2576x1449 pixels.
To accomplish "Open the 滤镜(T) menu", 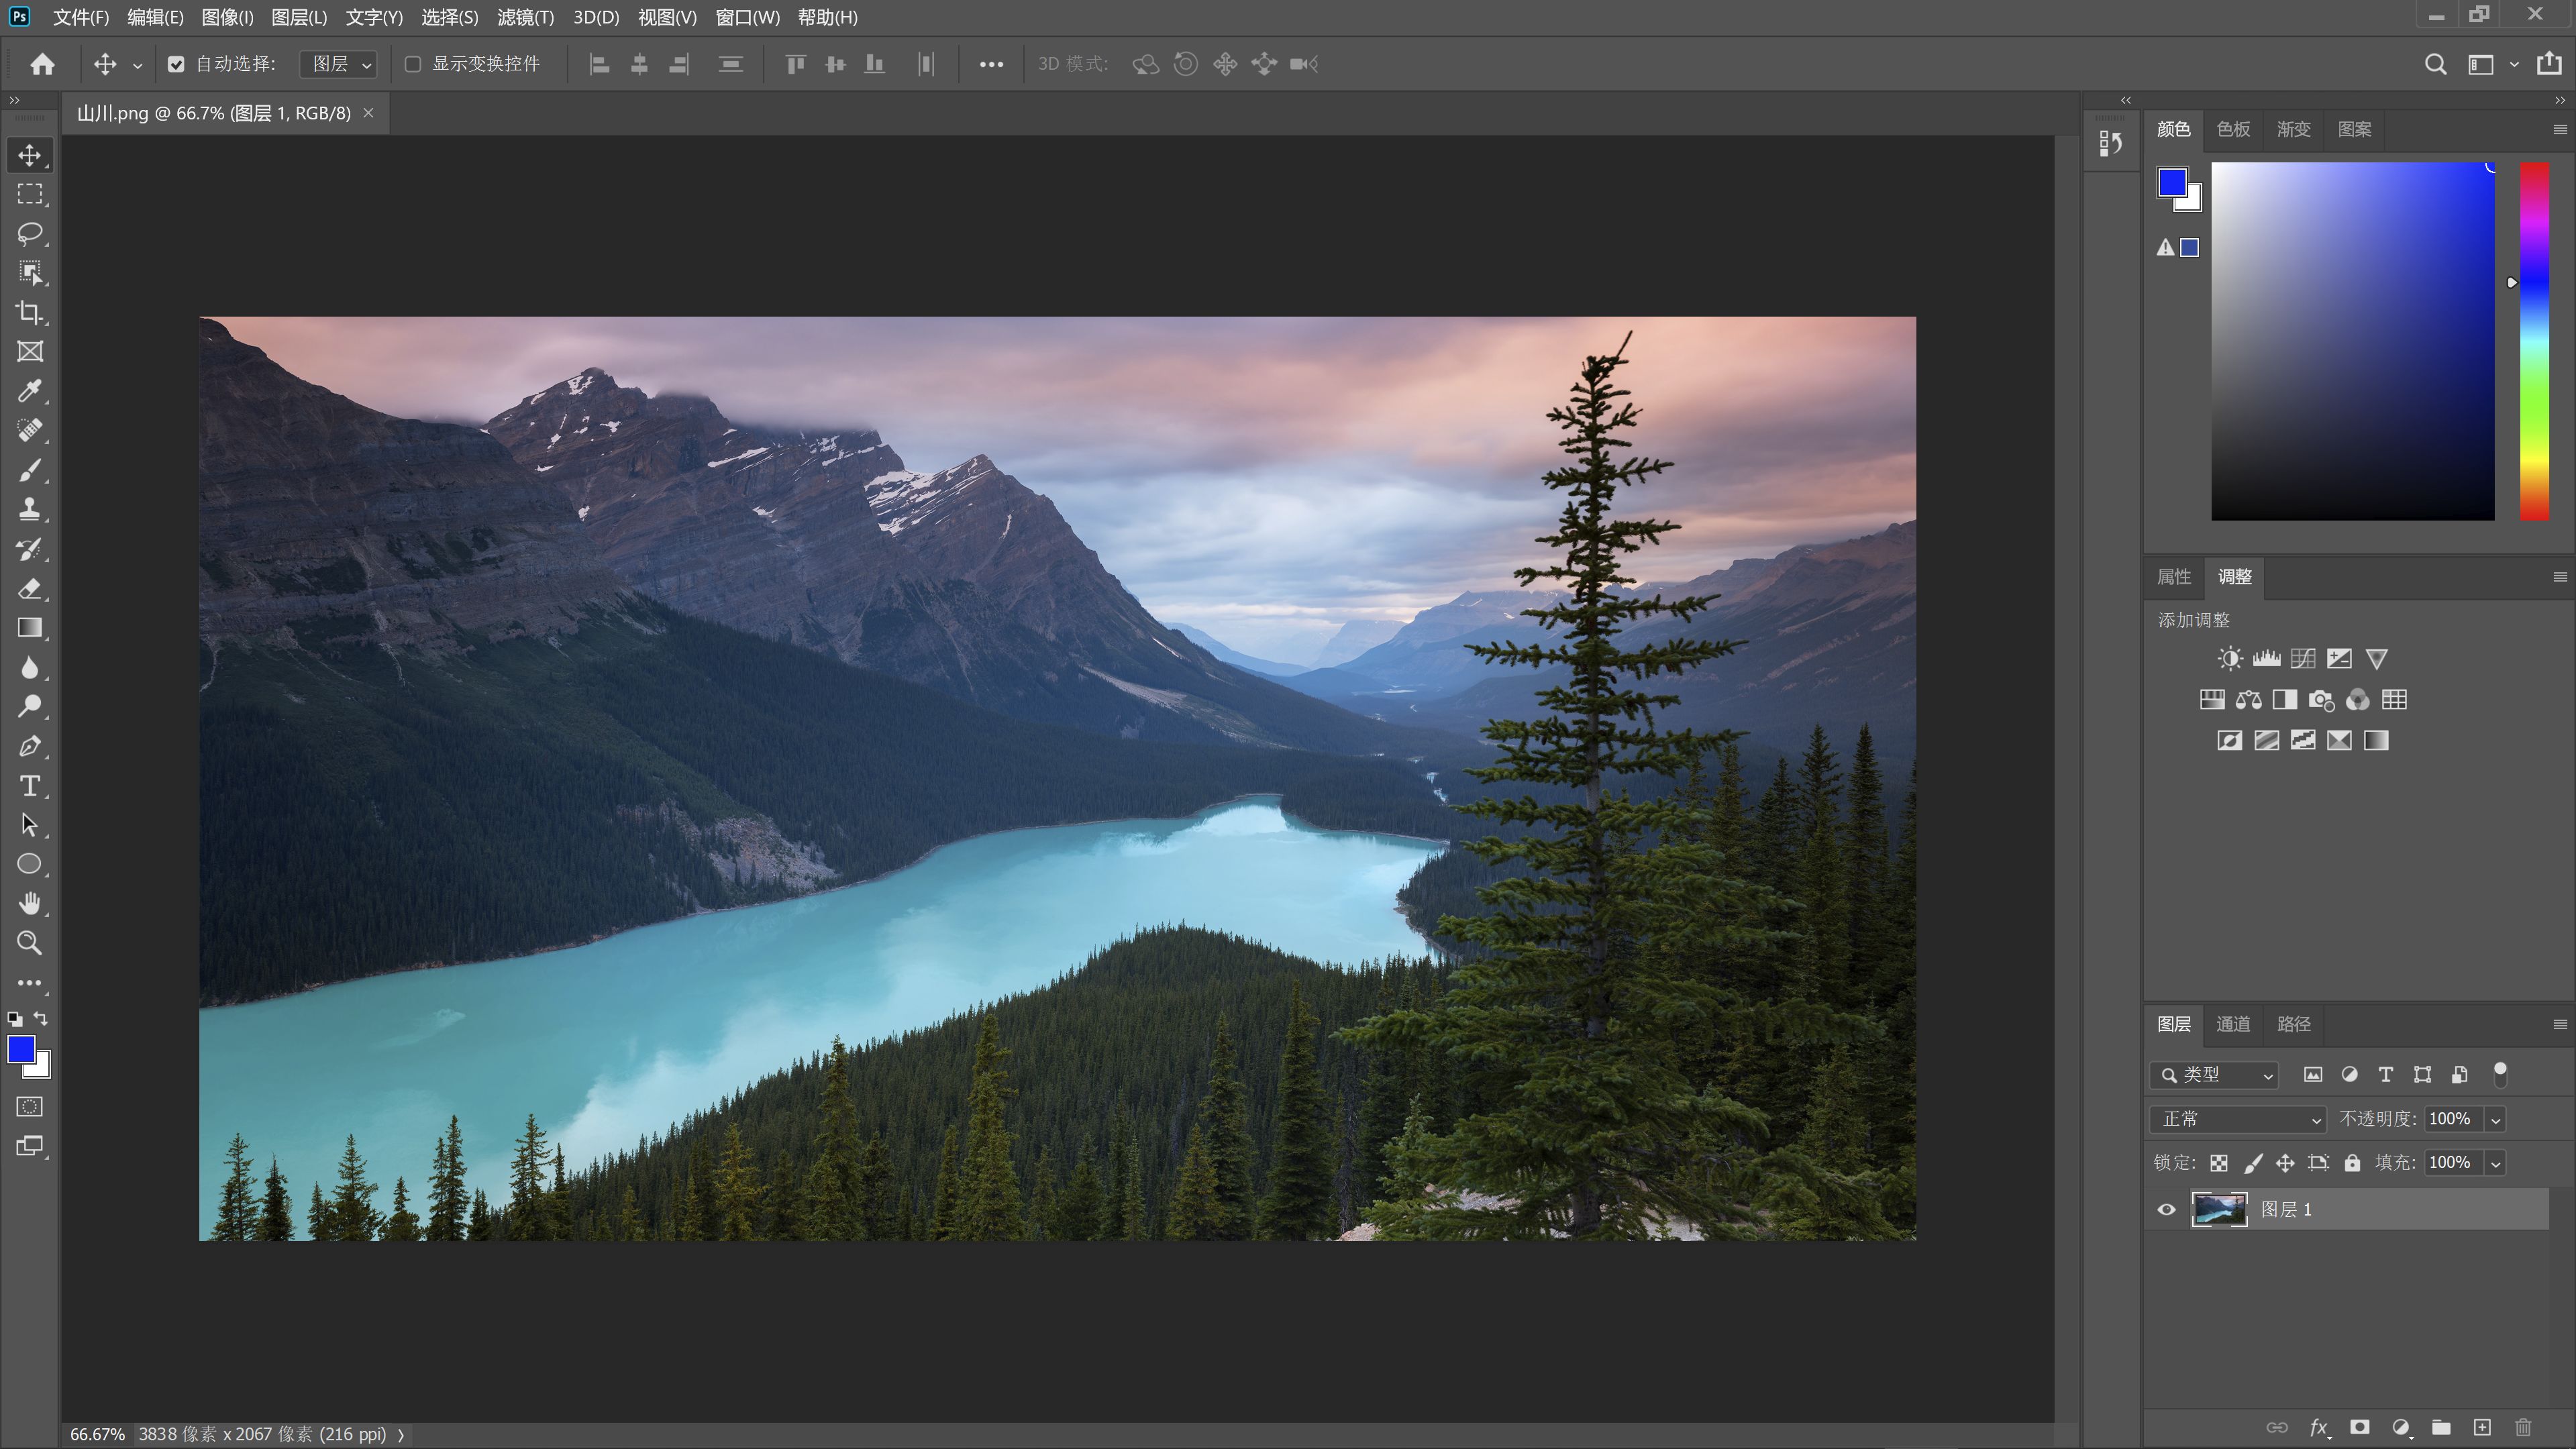I will pos(525,17).
